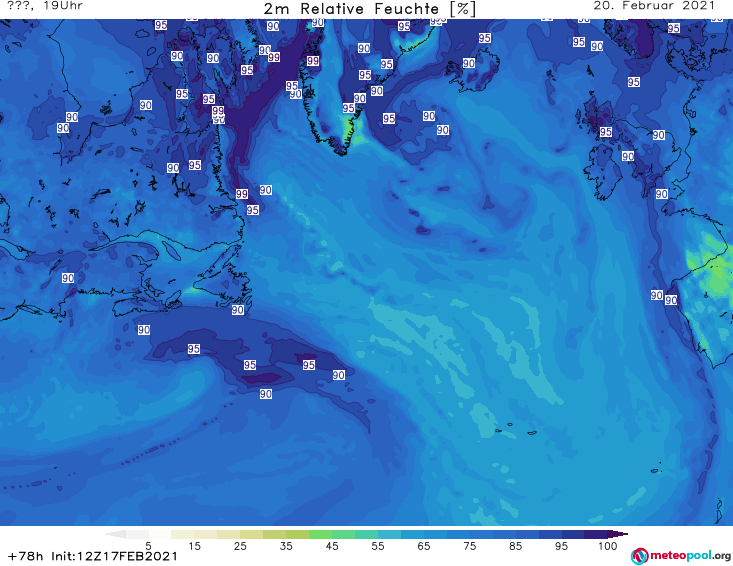Click the "100" tick label on the color scale
This screenshot has width=733, height=566.
(608, 546)
